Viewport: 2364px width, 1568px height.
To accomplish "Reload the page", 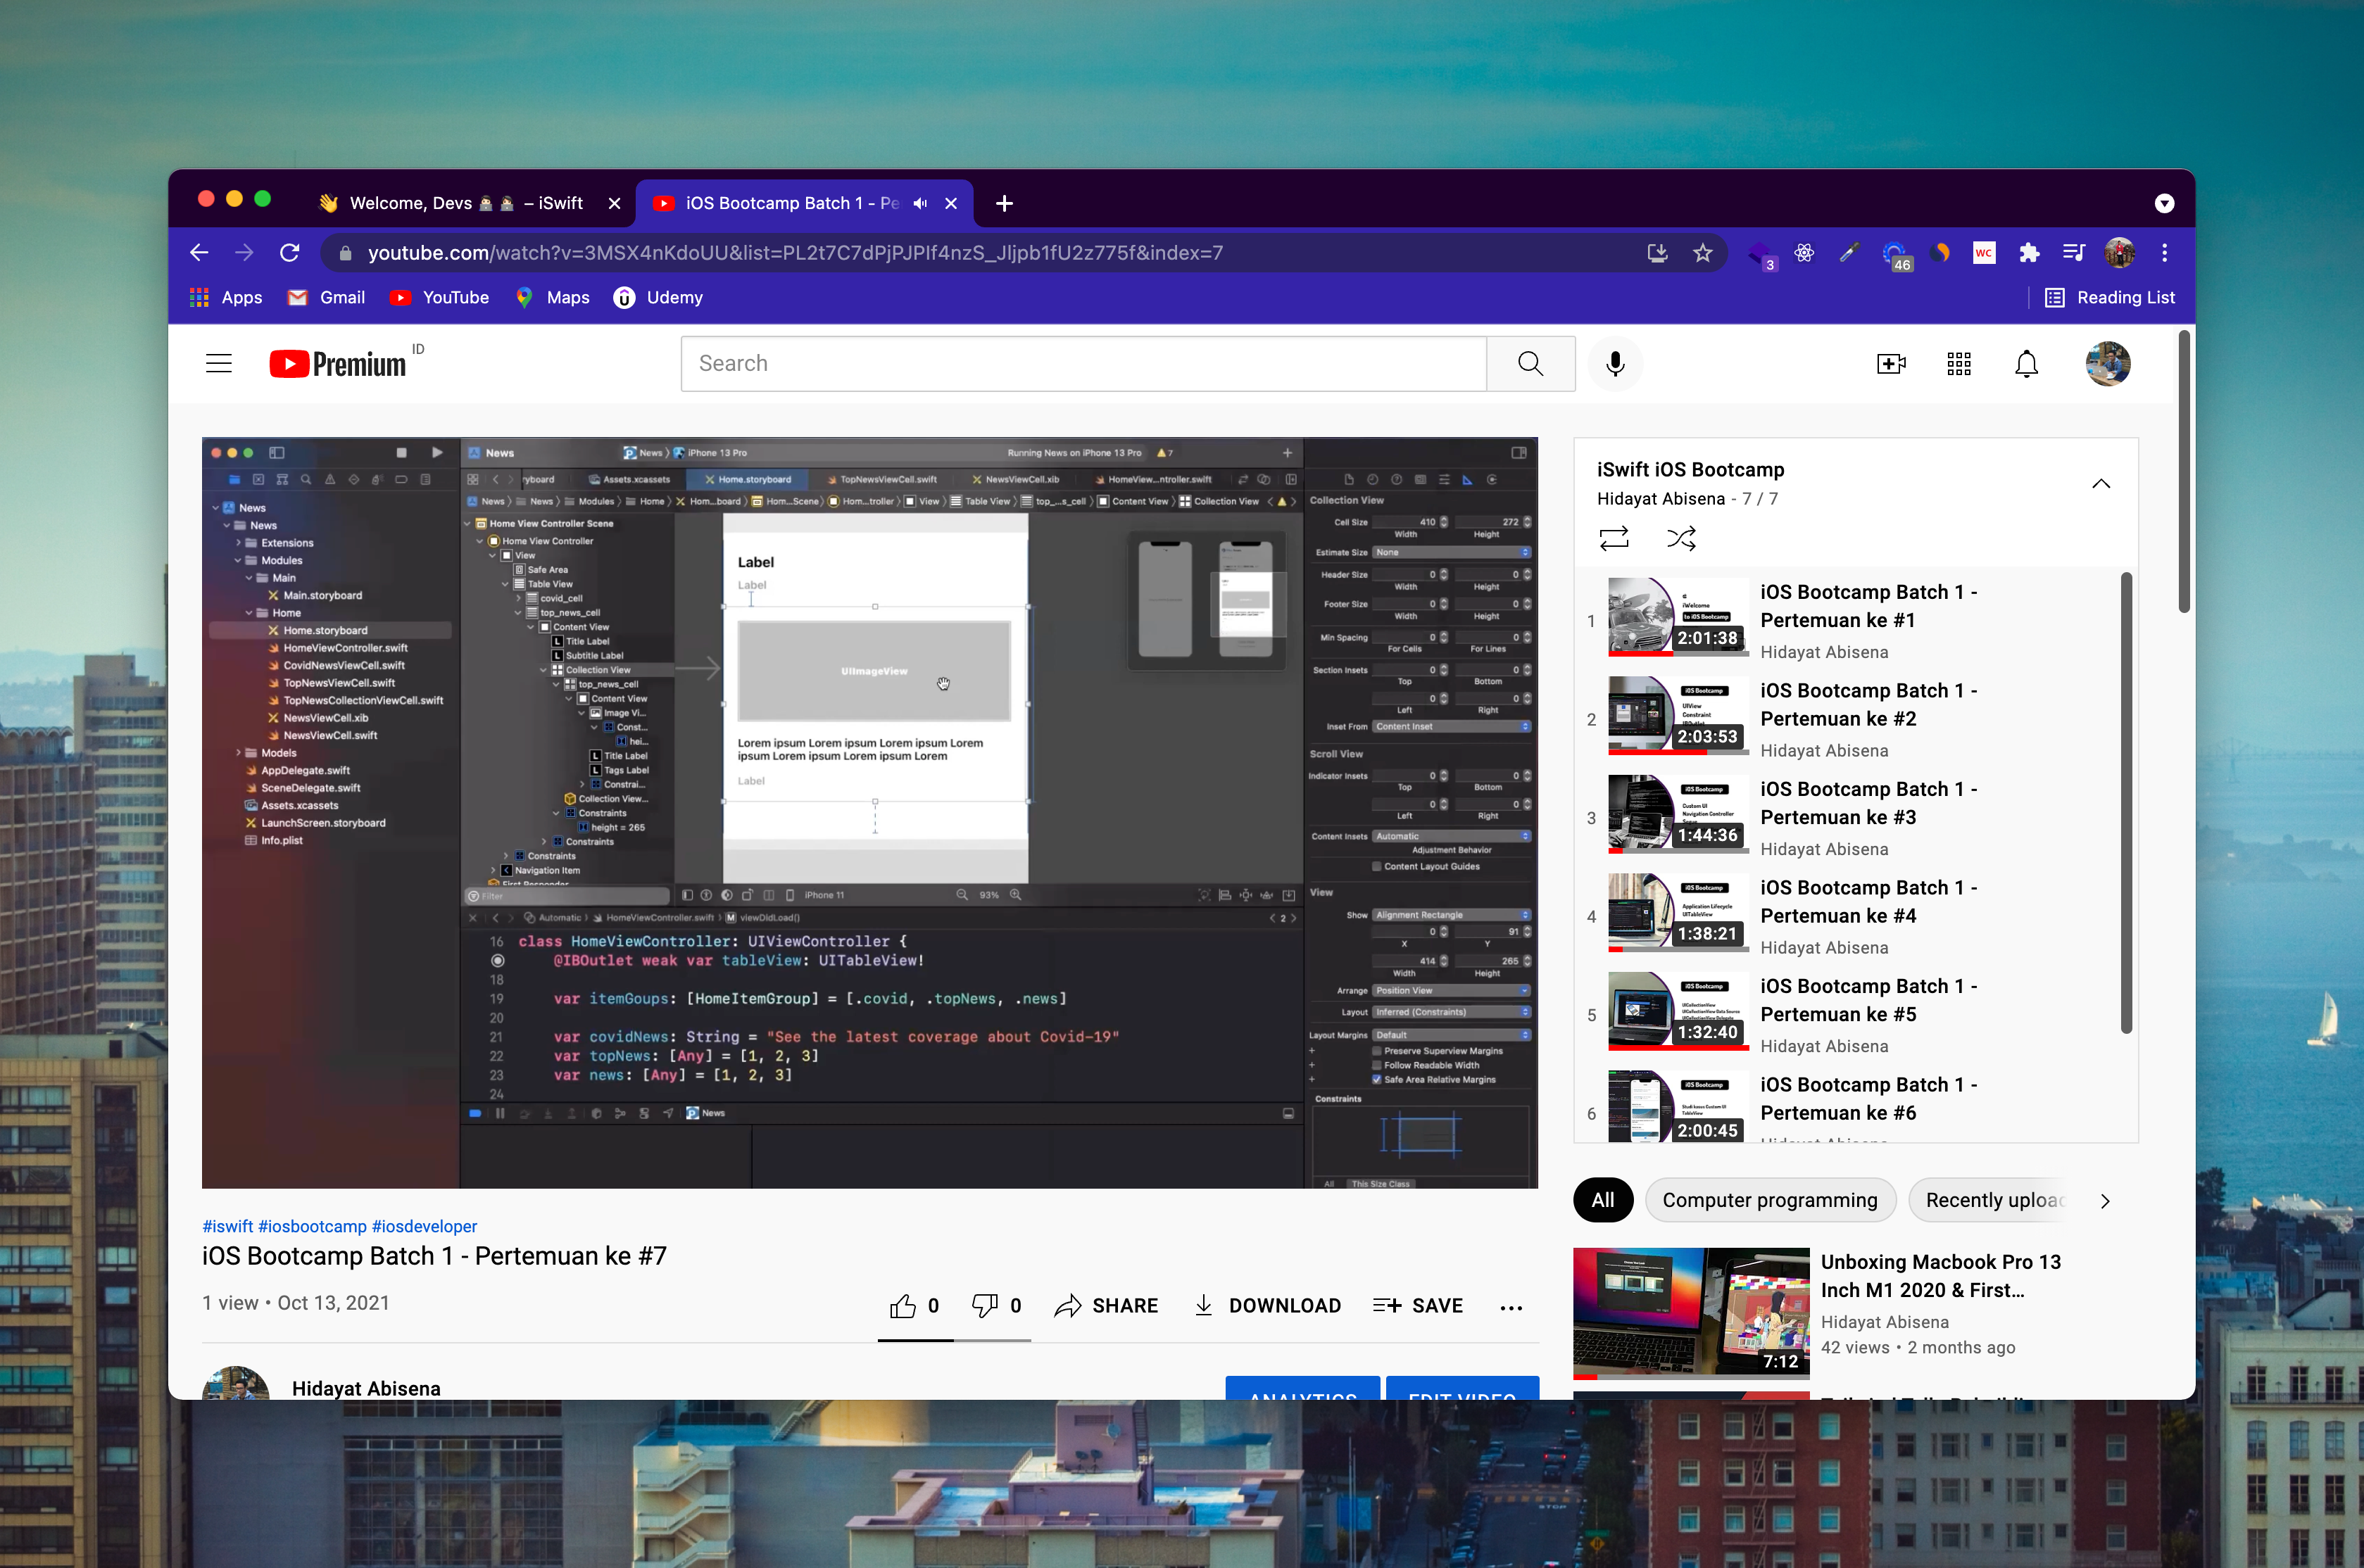I will point(289,253).
